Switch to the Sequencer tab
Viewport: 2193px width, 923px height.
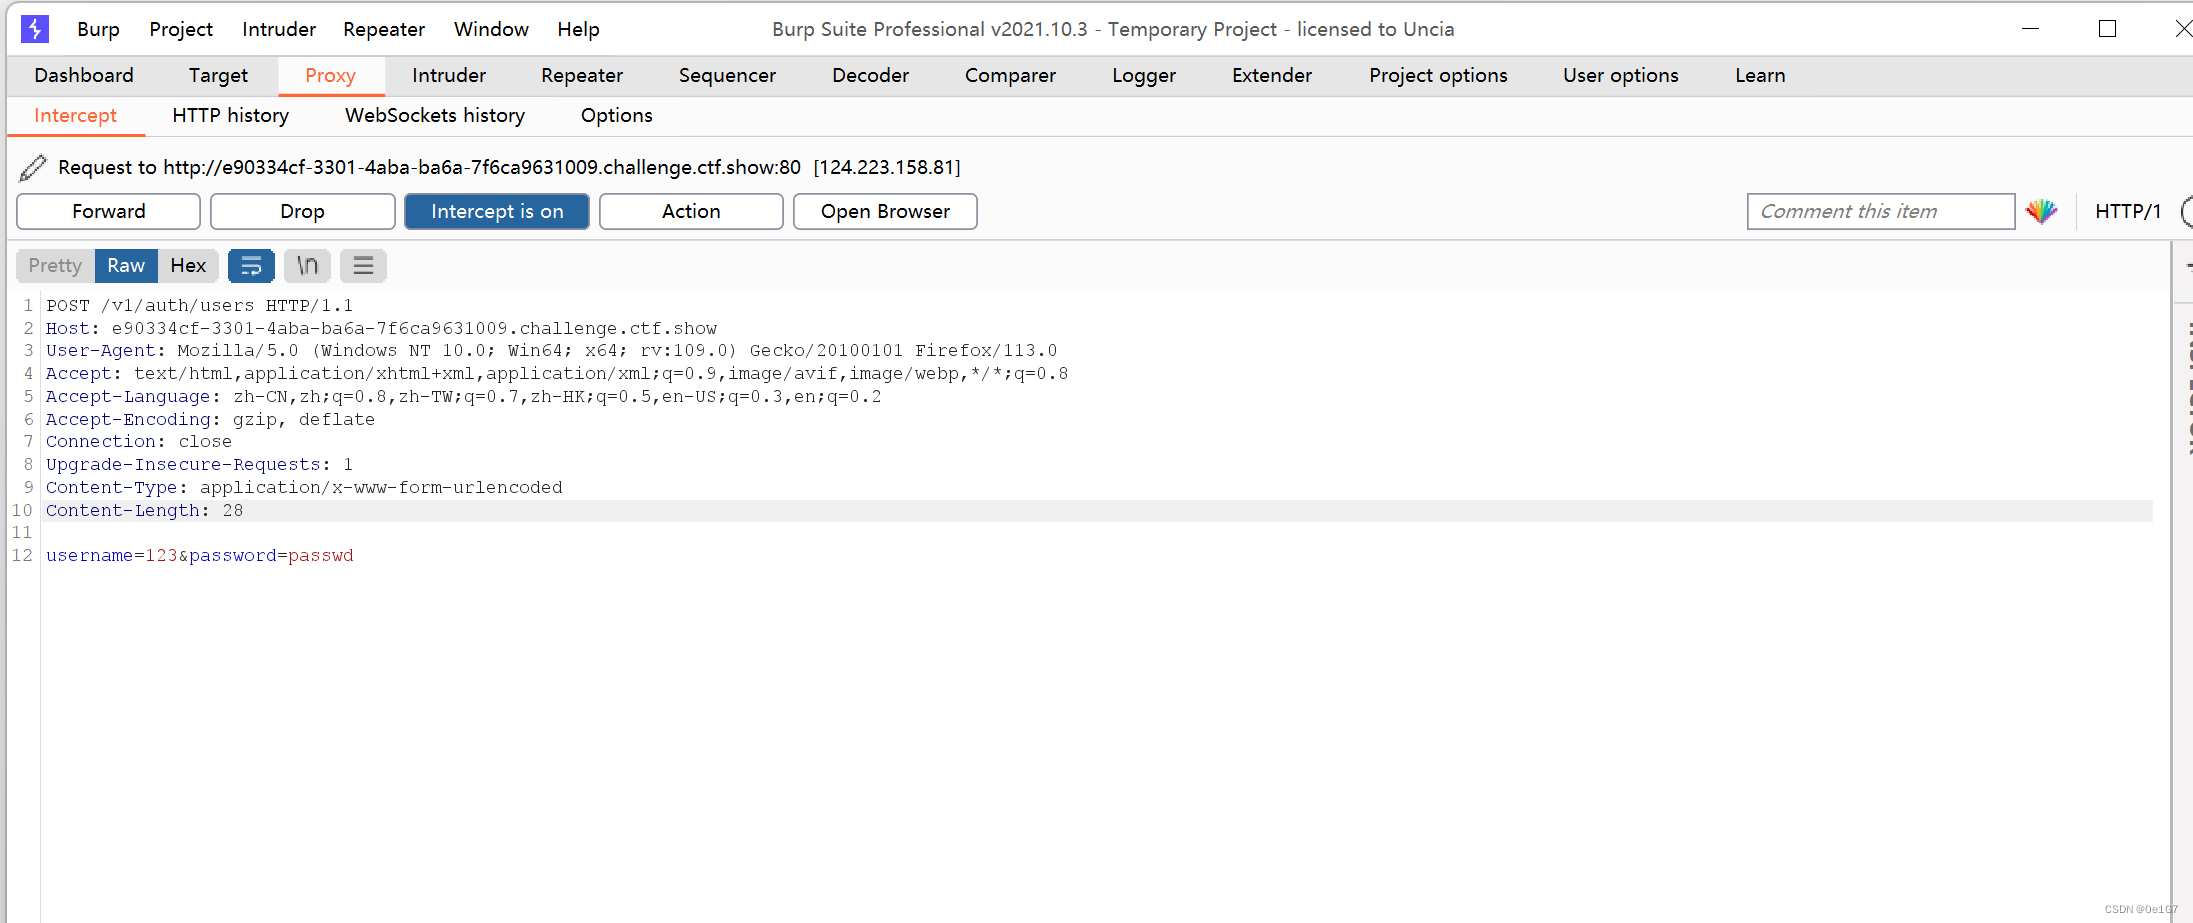[727, 76]
